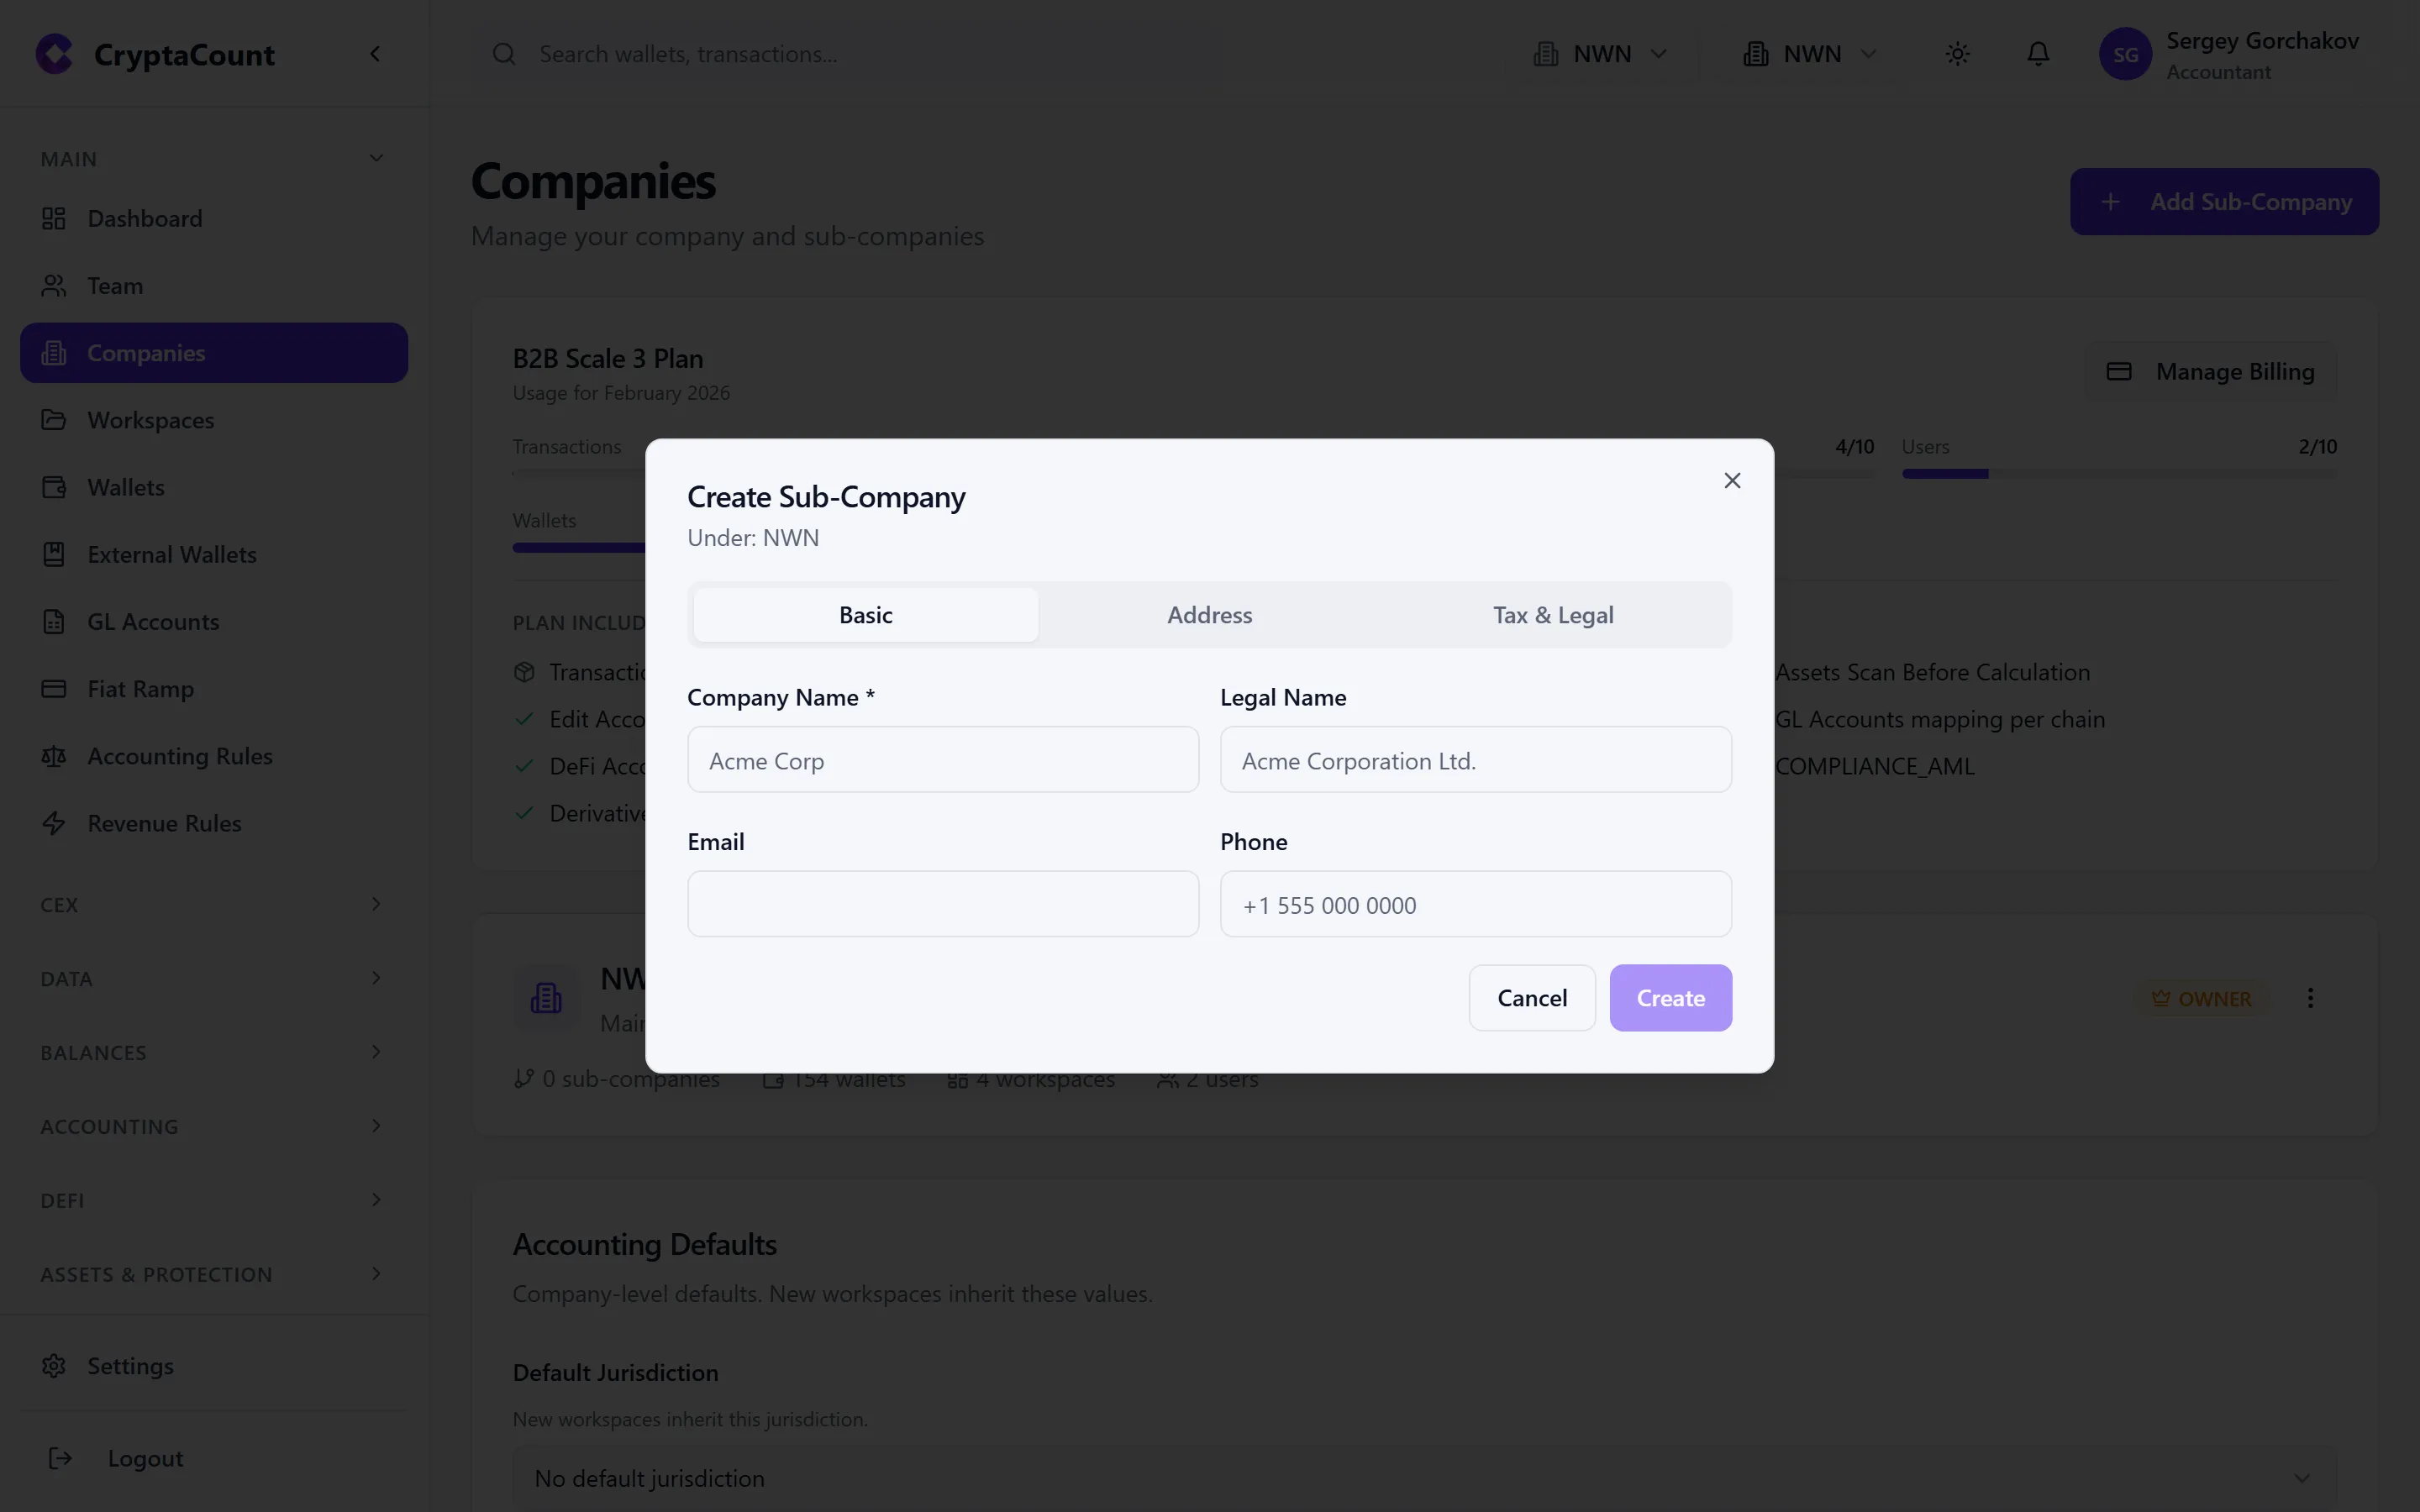Click the Users usage progress bar

tap(2120, 472)
